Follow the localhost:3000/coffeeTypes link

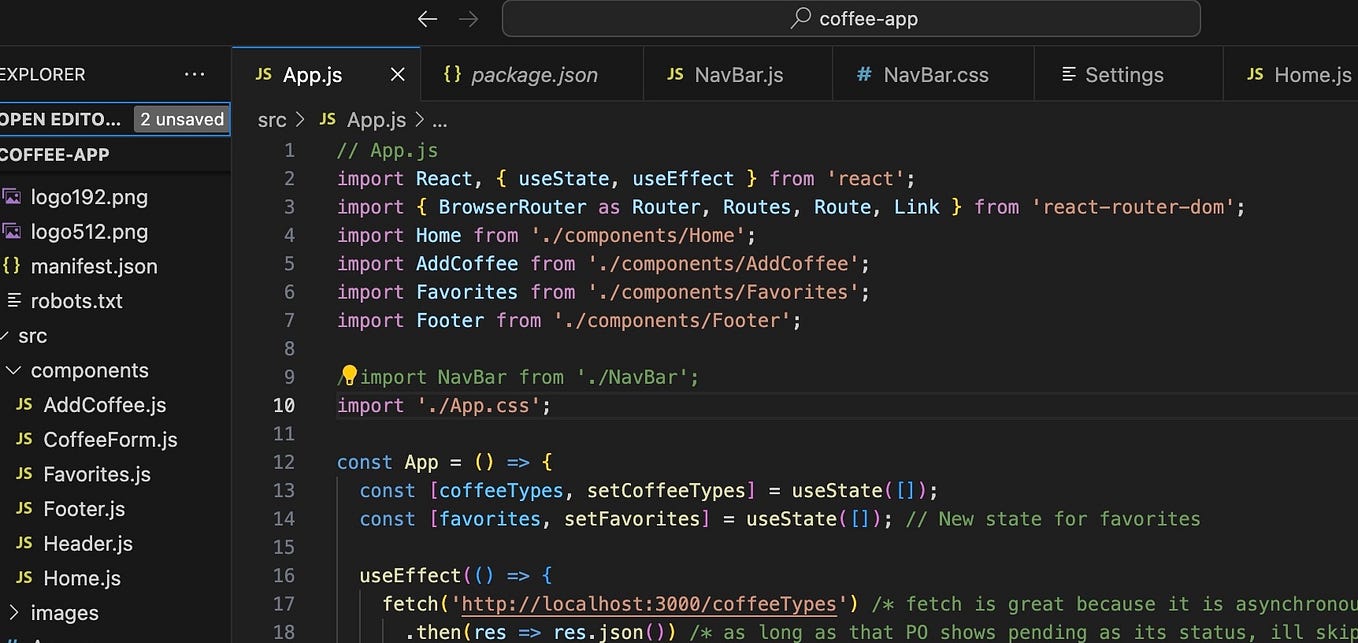pos(648,604)
